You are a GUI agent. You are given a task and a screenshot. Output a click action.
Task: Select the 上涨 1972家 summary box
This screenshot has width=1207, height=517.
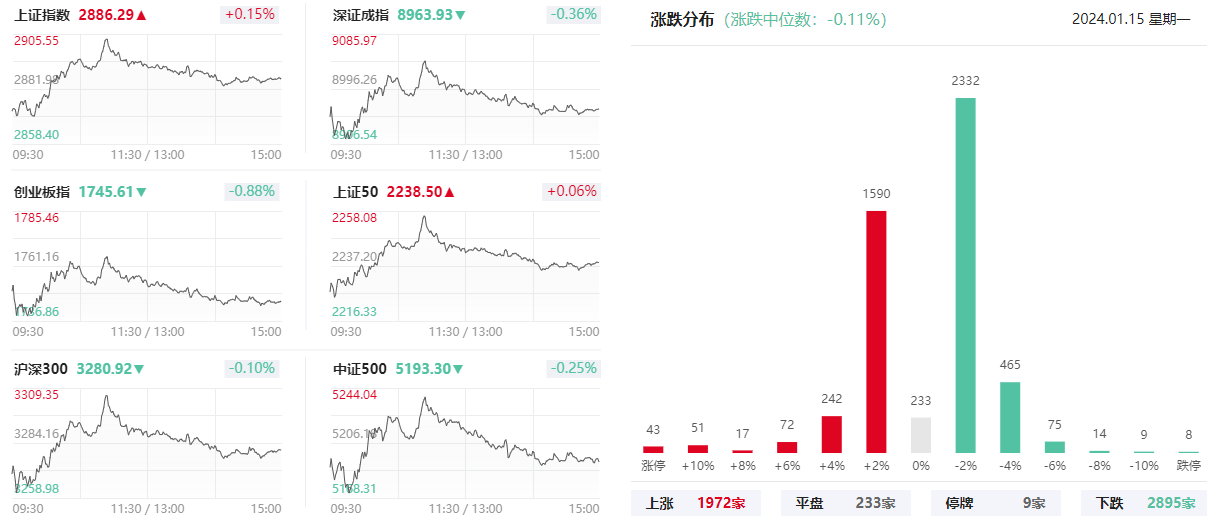point(695,503)
